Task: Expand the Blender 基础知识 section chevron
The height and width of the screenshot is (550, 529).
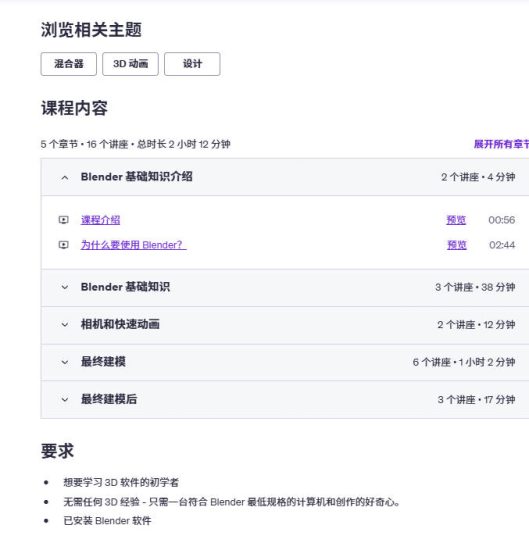Action: [65, 287]
